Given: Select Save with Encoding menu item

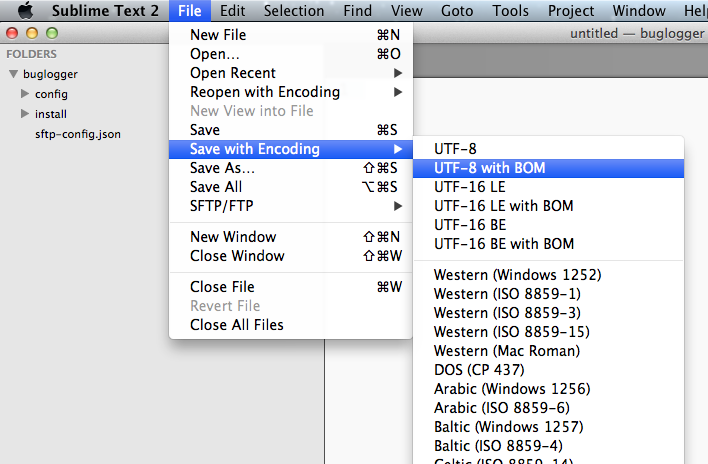Looking at the screenshot, I should 291,149.
